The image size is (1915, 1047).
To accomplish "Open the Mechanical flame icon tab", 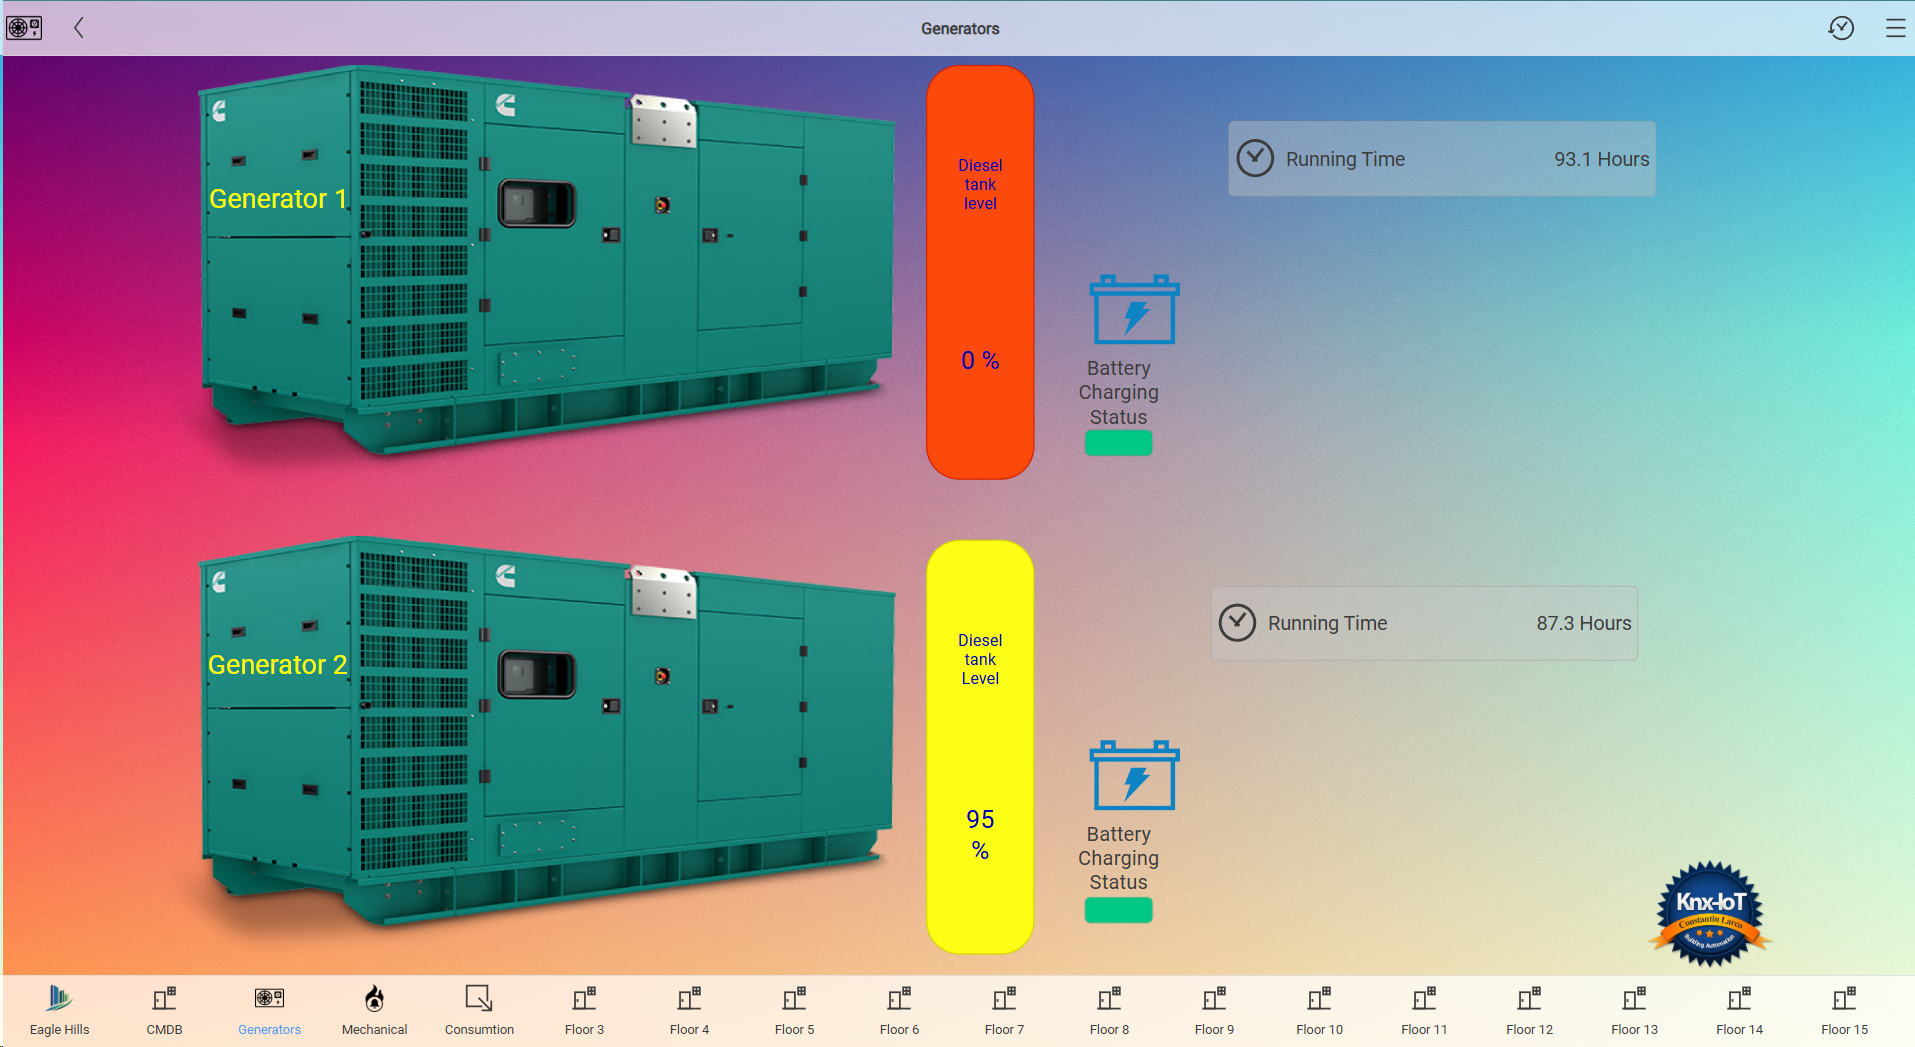I will point(374,1008).
